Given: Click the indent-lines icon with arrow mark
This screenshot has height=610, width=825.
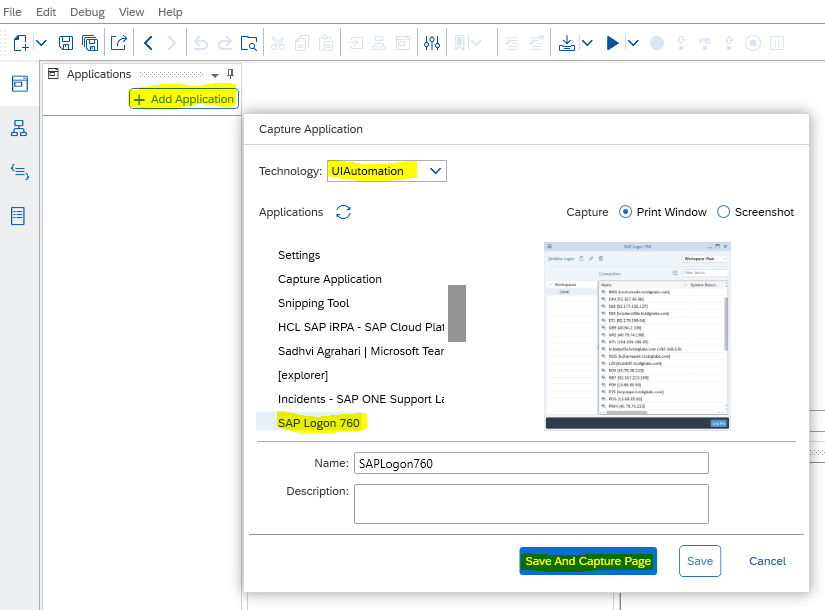Looking at the screenshot, I should coord(536,43).
